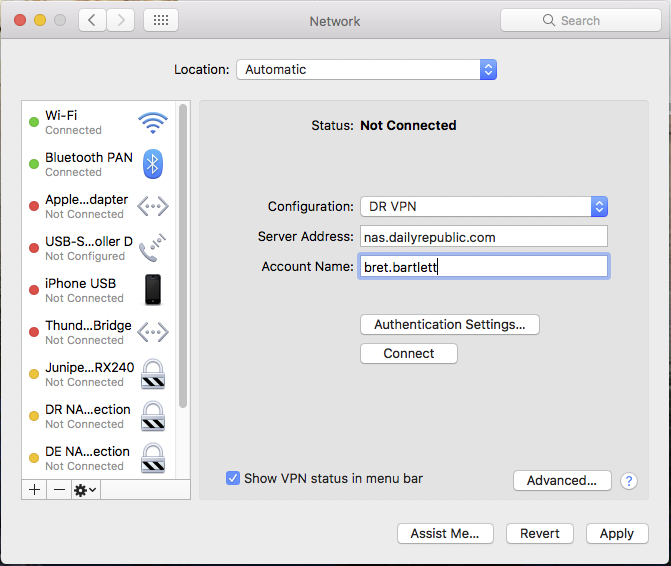
Task: Toggle Show VPN status in menu bar
Action: pos(233,479)
